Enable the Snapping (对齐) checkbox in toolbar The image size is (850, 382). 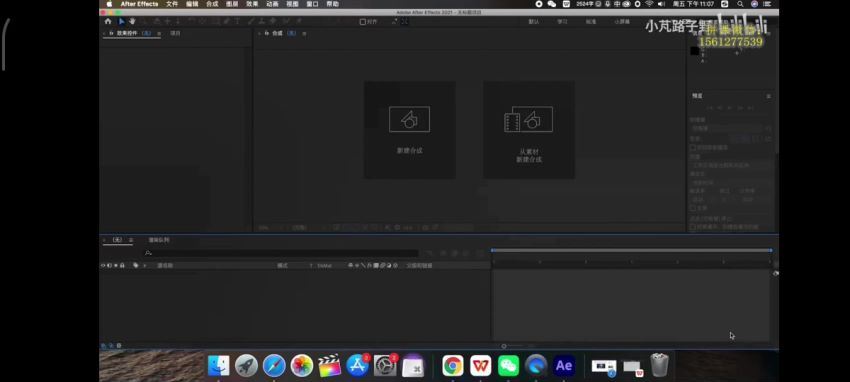tap(363, 22)
